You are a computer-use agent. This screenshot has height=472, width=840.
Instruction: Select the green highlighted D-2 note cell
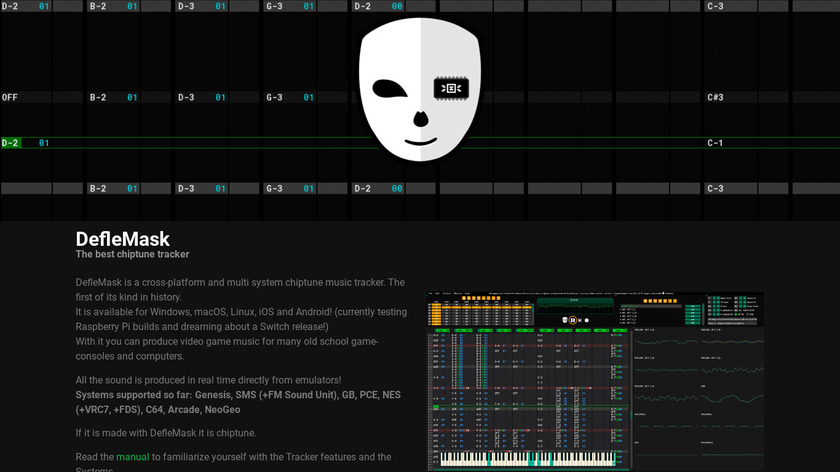pos(11,143)
